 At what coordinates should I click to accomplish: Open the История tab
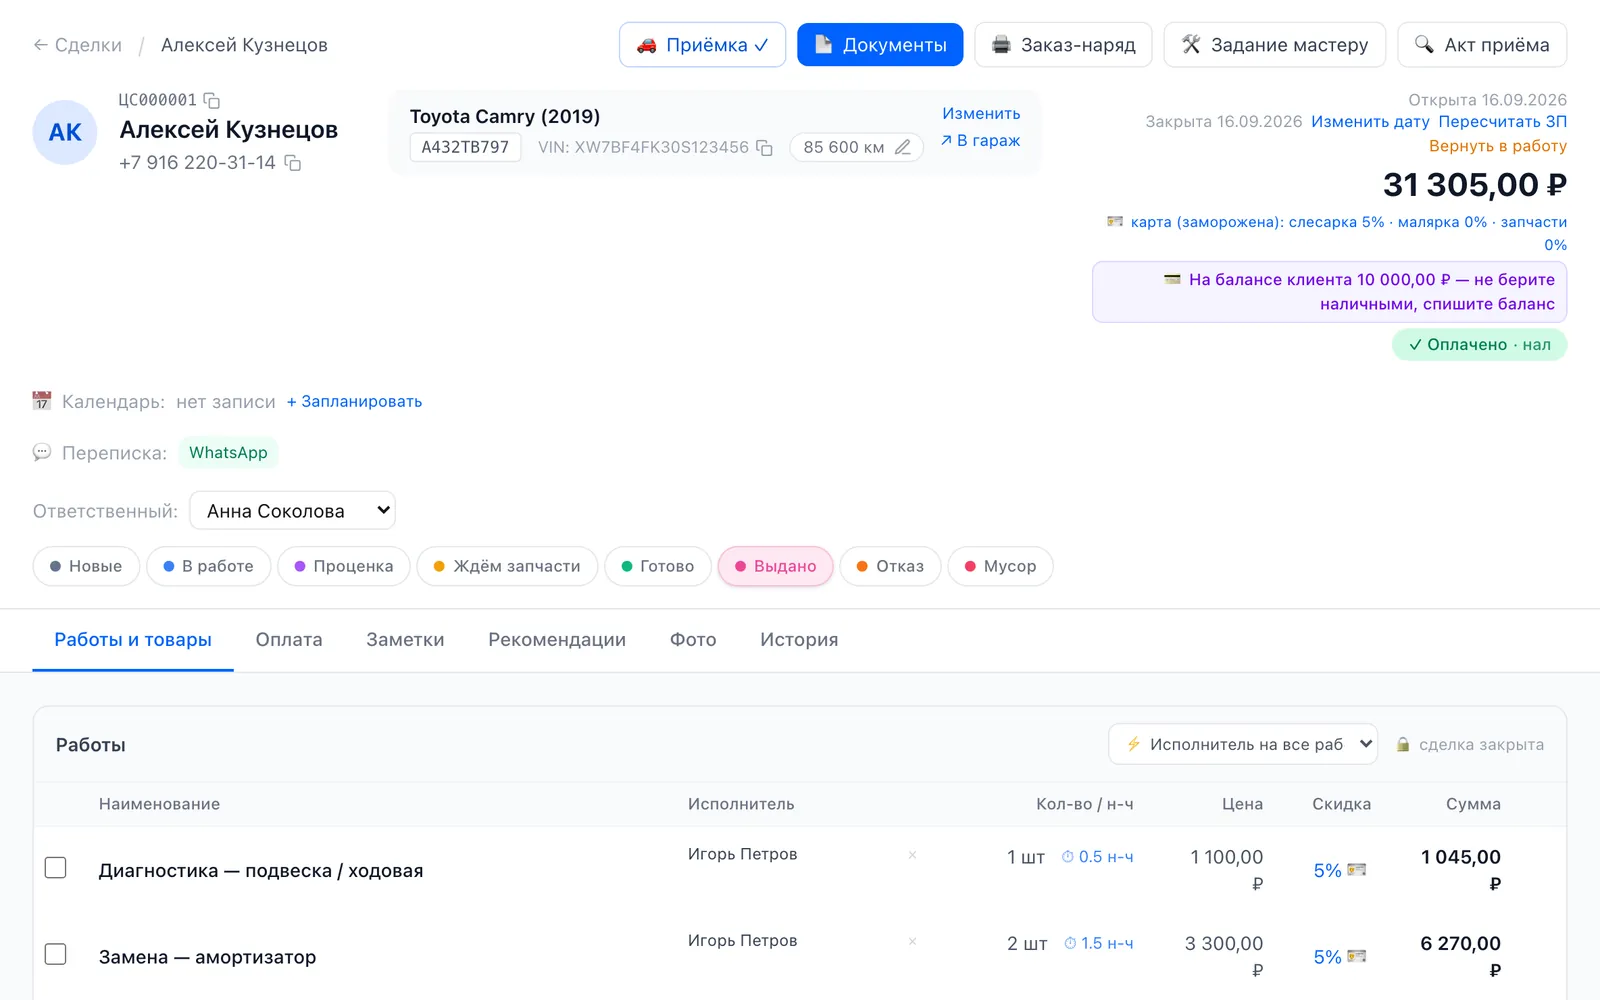[799, 640]
